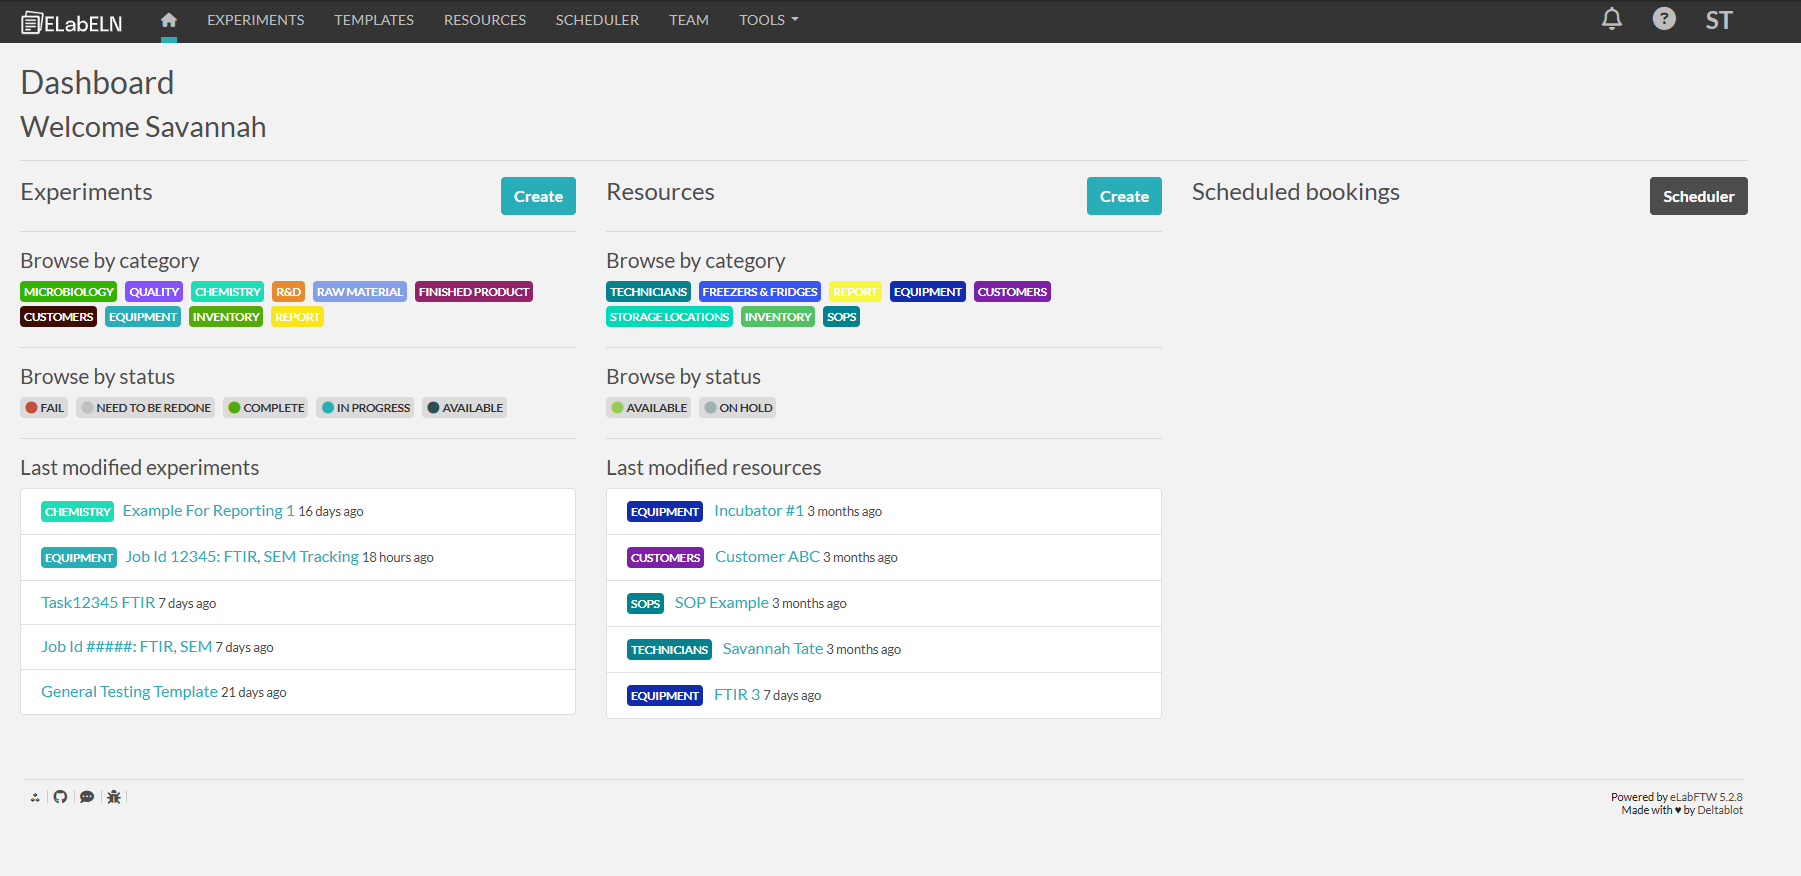Screen dimensions: 1801x876
Task: Click the three-dot cluster footer icon
Action: pos(35,797)
